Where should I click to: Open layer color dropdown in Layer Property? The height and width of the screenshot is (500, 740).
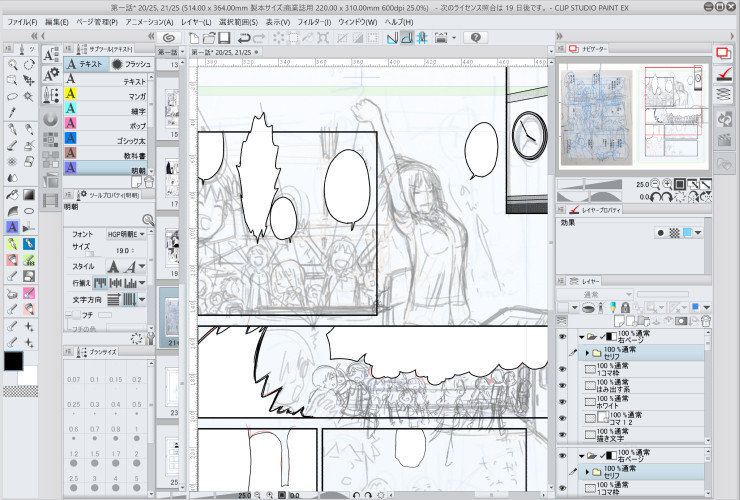pos(698,233)
